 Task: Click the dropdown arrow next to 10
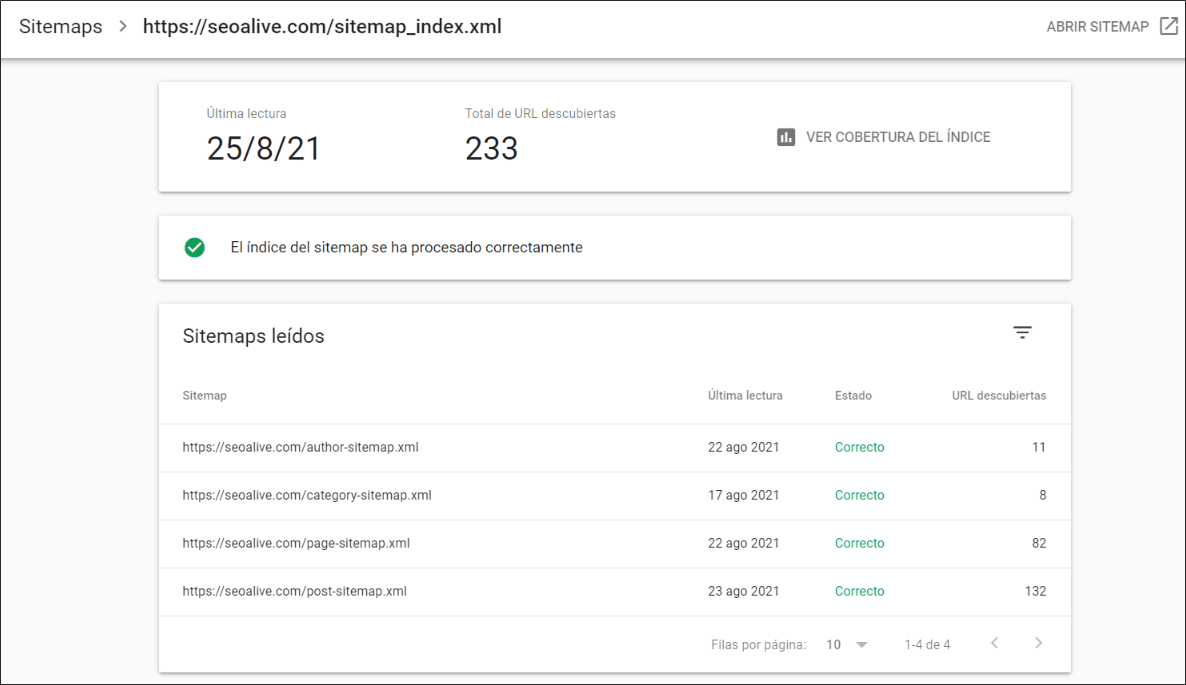[x=861, y=644]
